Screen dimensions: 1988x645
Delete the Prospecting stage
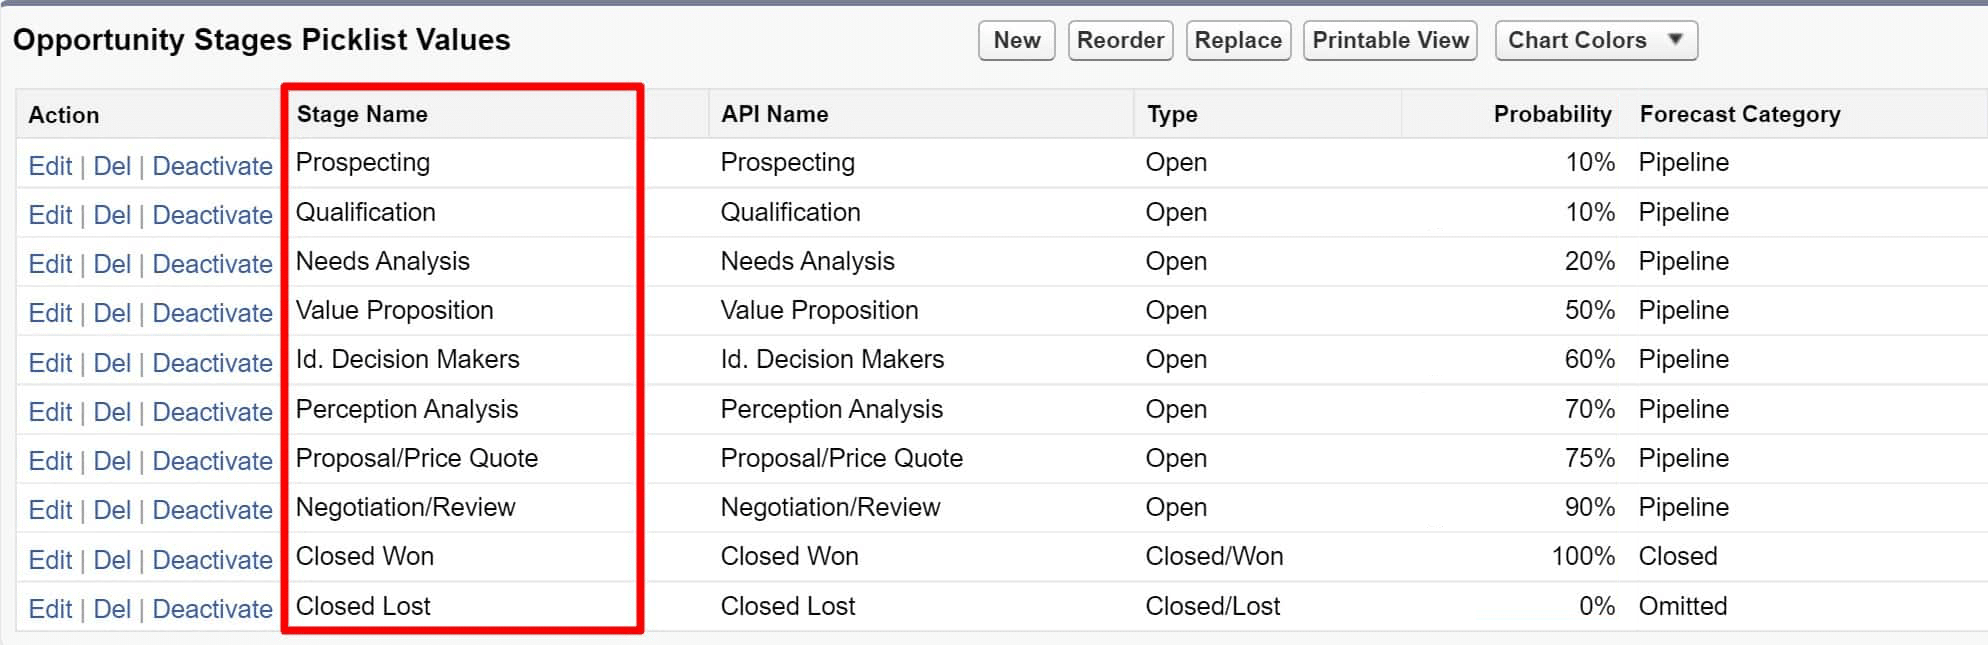(x=112, y=166)
